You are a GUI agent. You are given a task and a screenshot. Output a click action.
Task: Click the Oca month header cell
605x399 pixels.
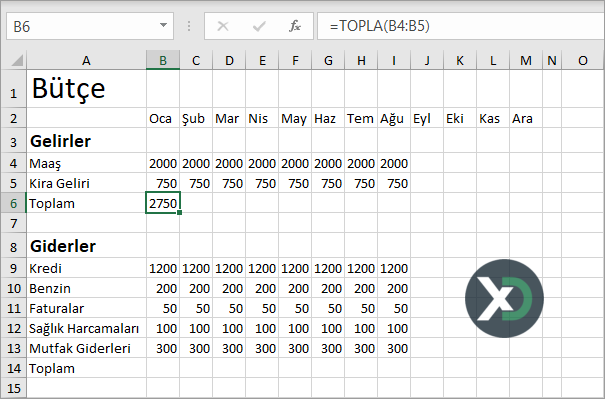click(x=163, y=118)
